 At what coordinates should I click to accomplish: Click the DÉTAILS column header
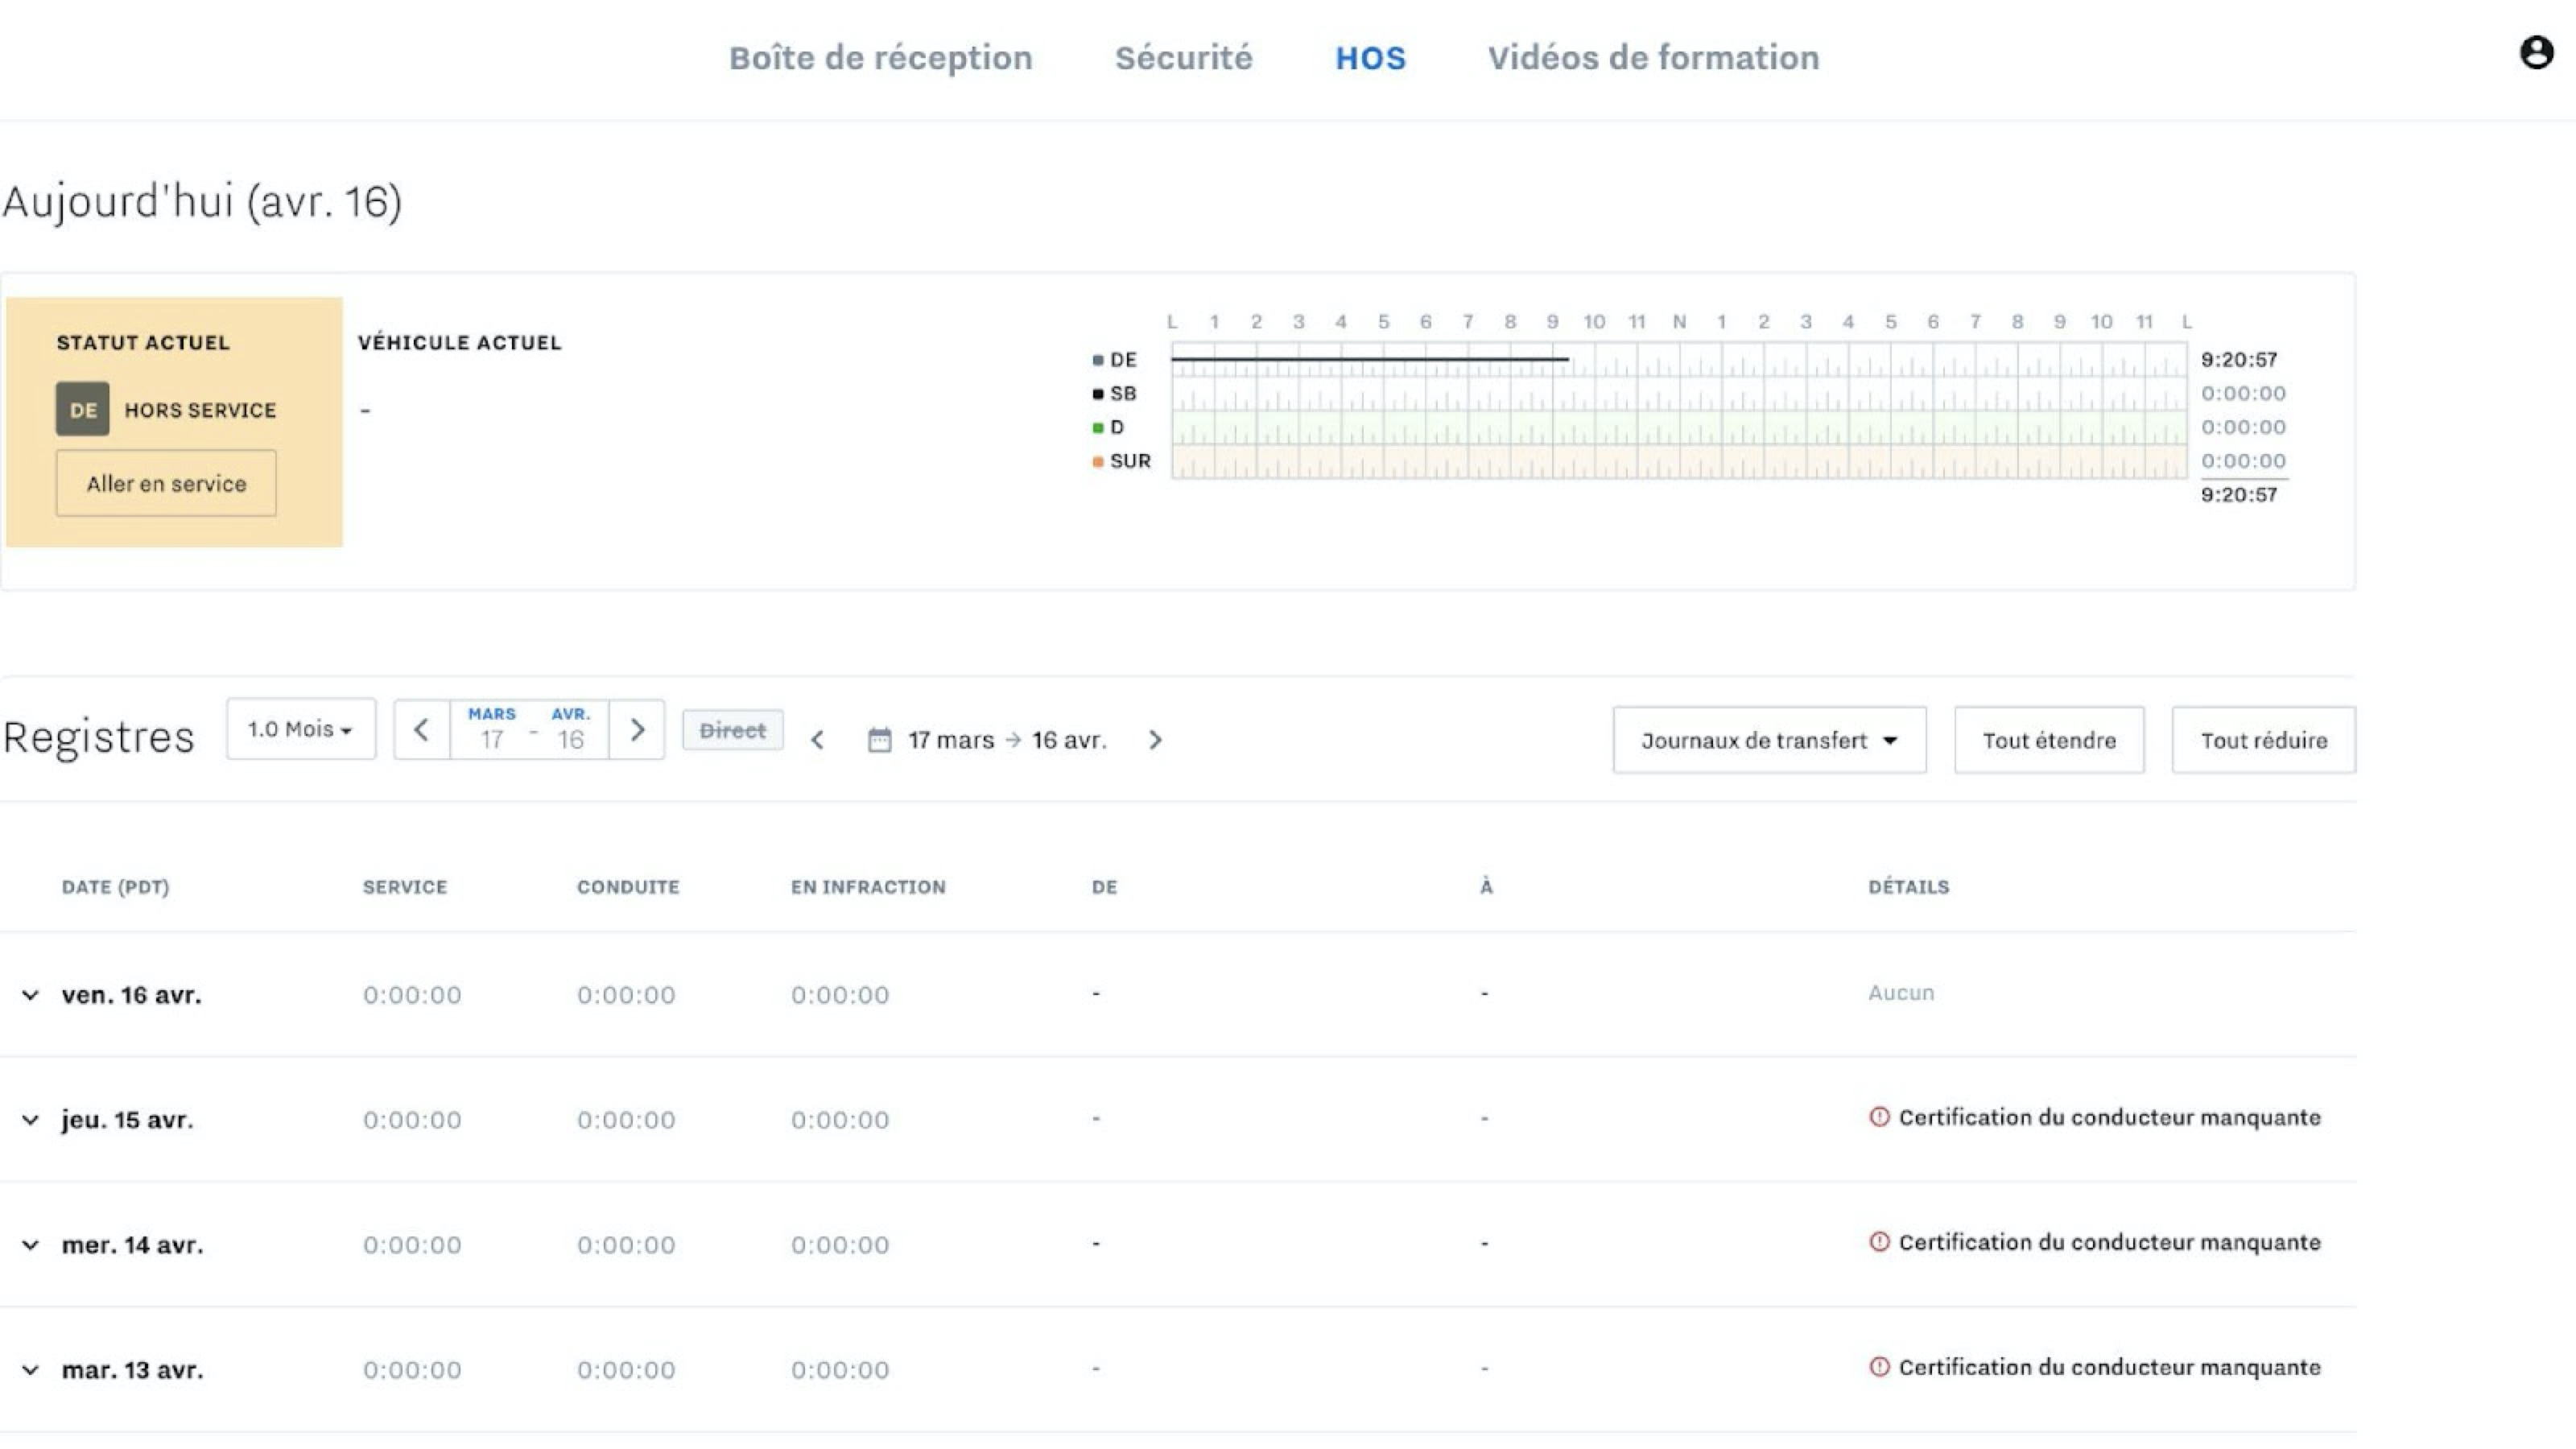(1909, 887)
